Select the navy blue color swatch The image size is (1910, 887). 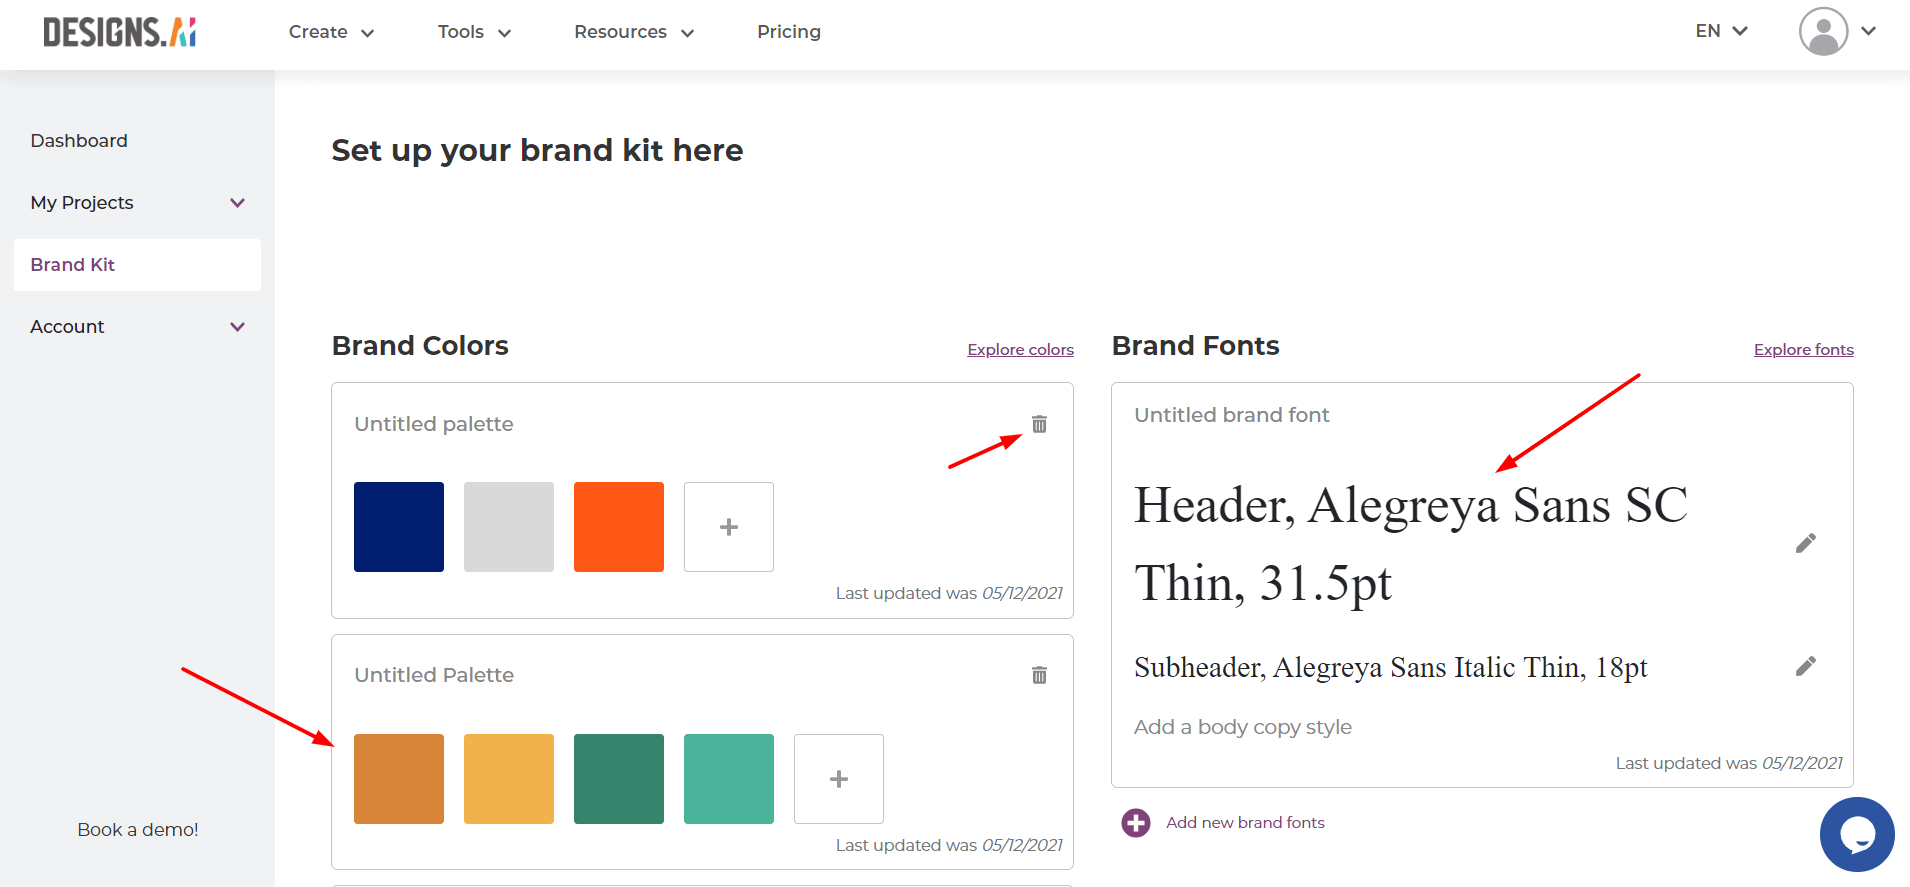398,527
